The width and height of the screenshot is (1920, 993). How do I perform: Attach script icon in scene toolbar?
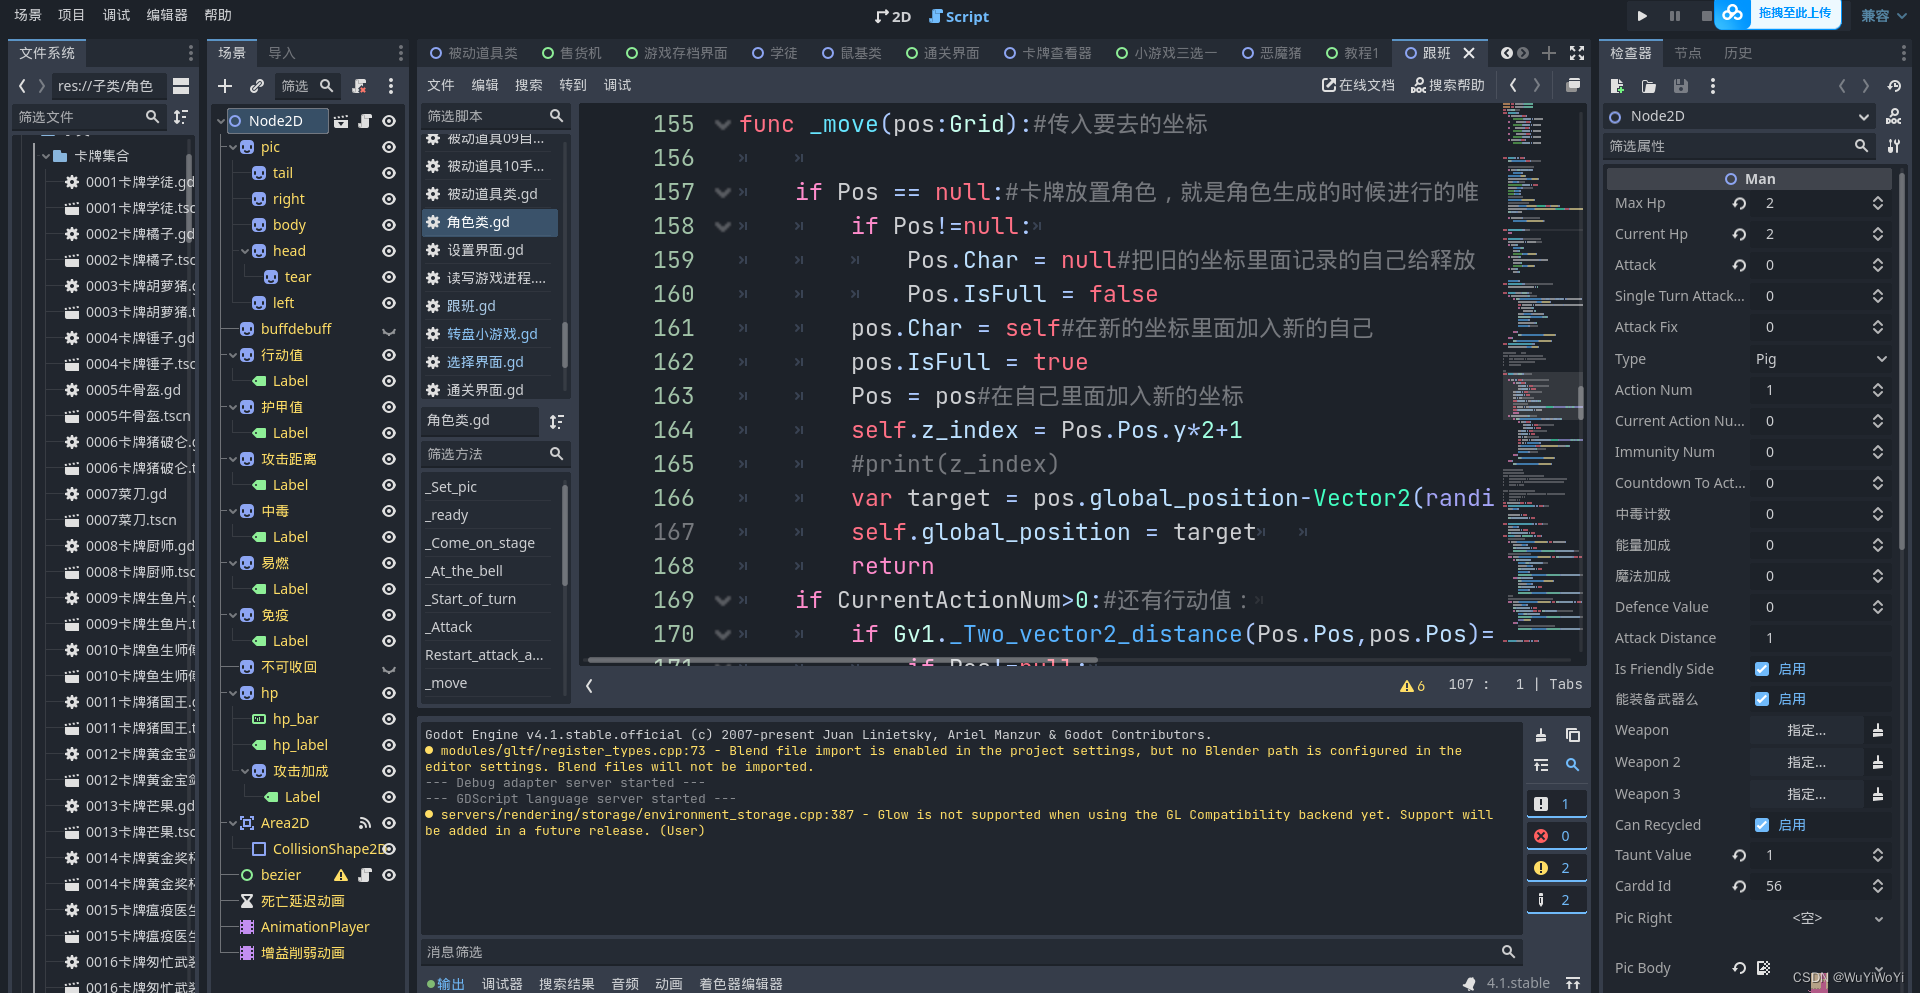pyautogui.click(x=360, y=86)
